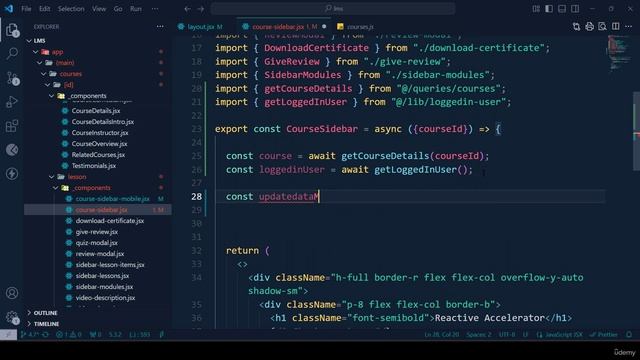Click the errors and warnings status indicator
The width and height of the screenshot is (640, 360).
[69, 335]
